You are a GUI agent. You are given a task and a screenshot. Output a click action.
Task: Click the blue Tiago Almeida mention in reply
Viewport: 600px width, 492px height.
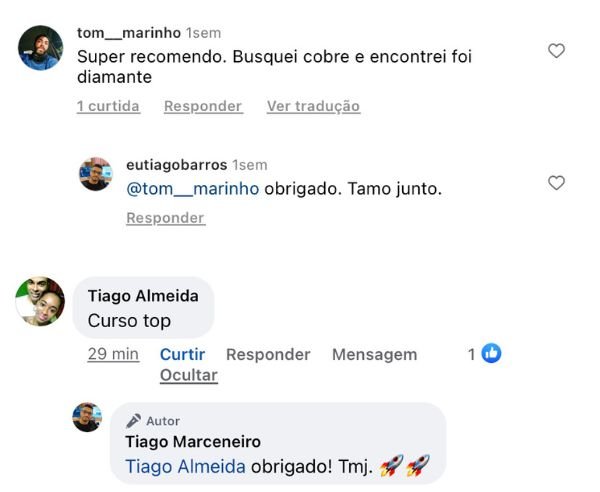point(186,467)
